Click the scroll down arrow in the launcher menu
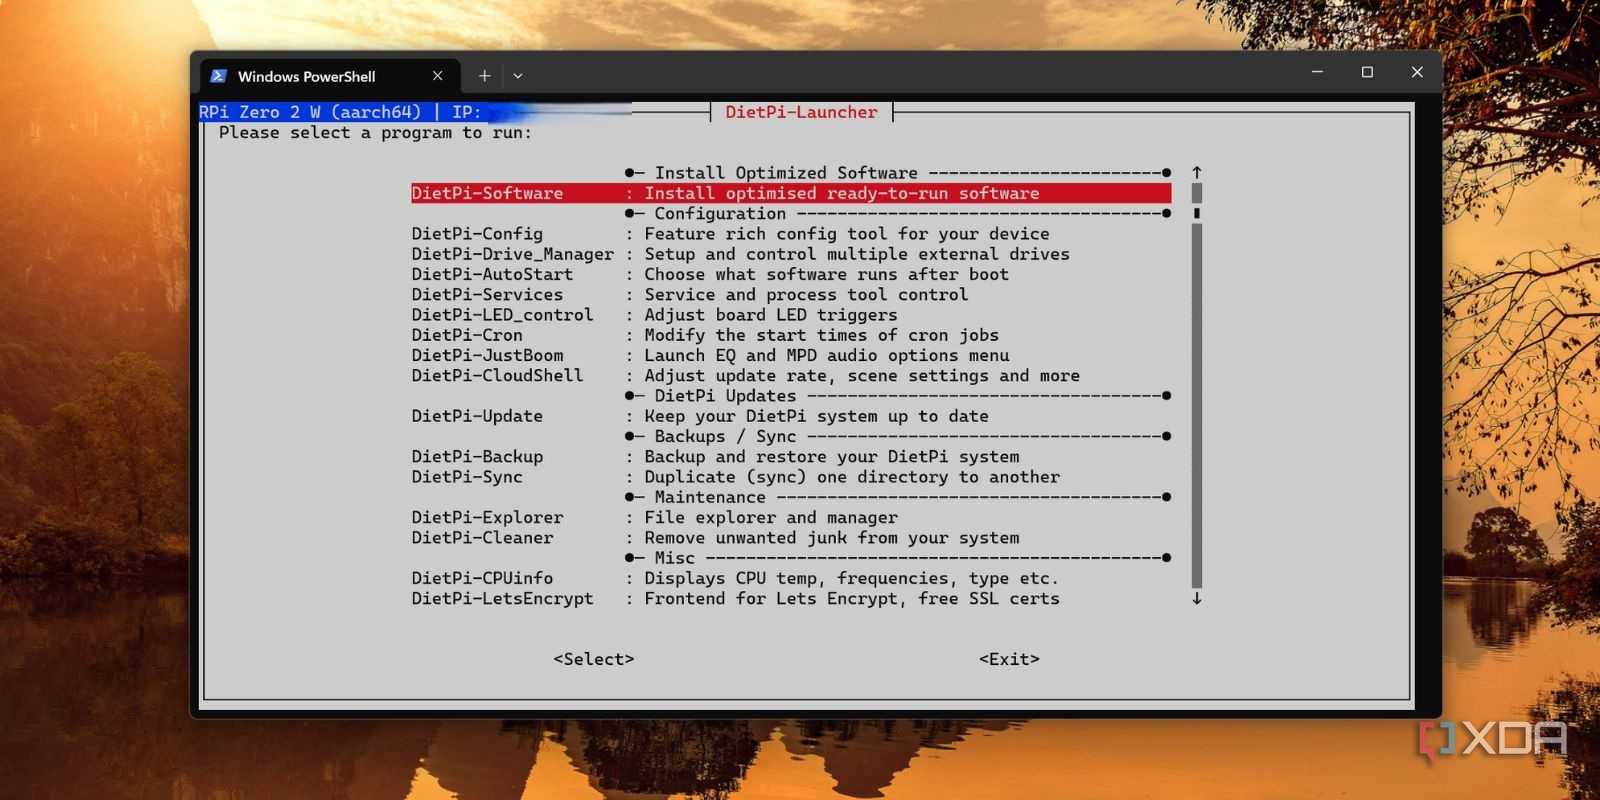This screenshot has width=1600, height=800. 1197,598
